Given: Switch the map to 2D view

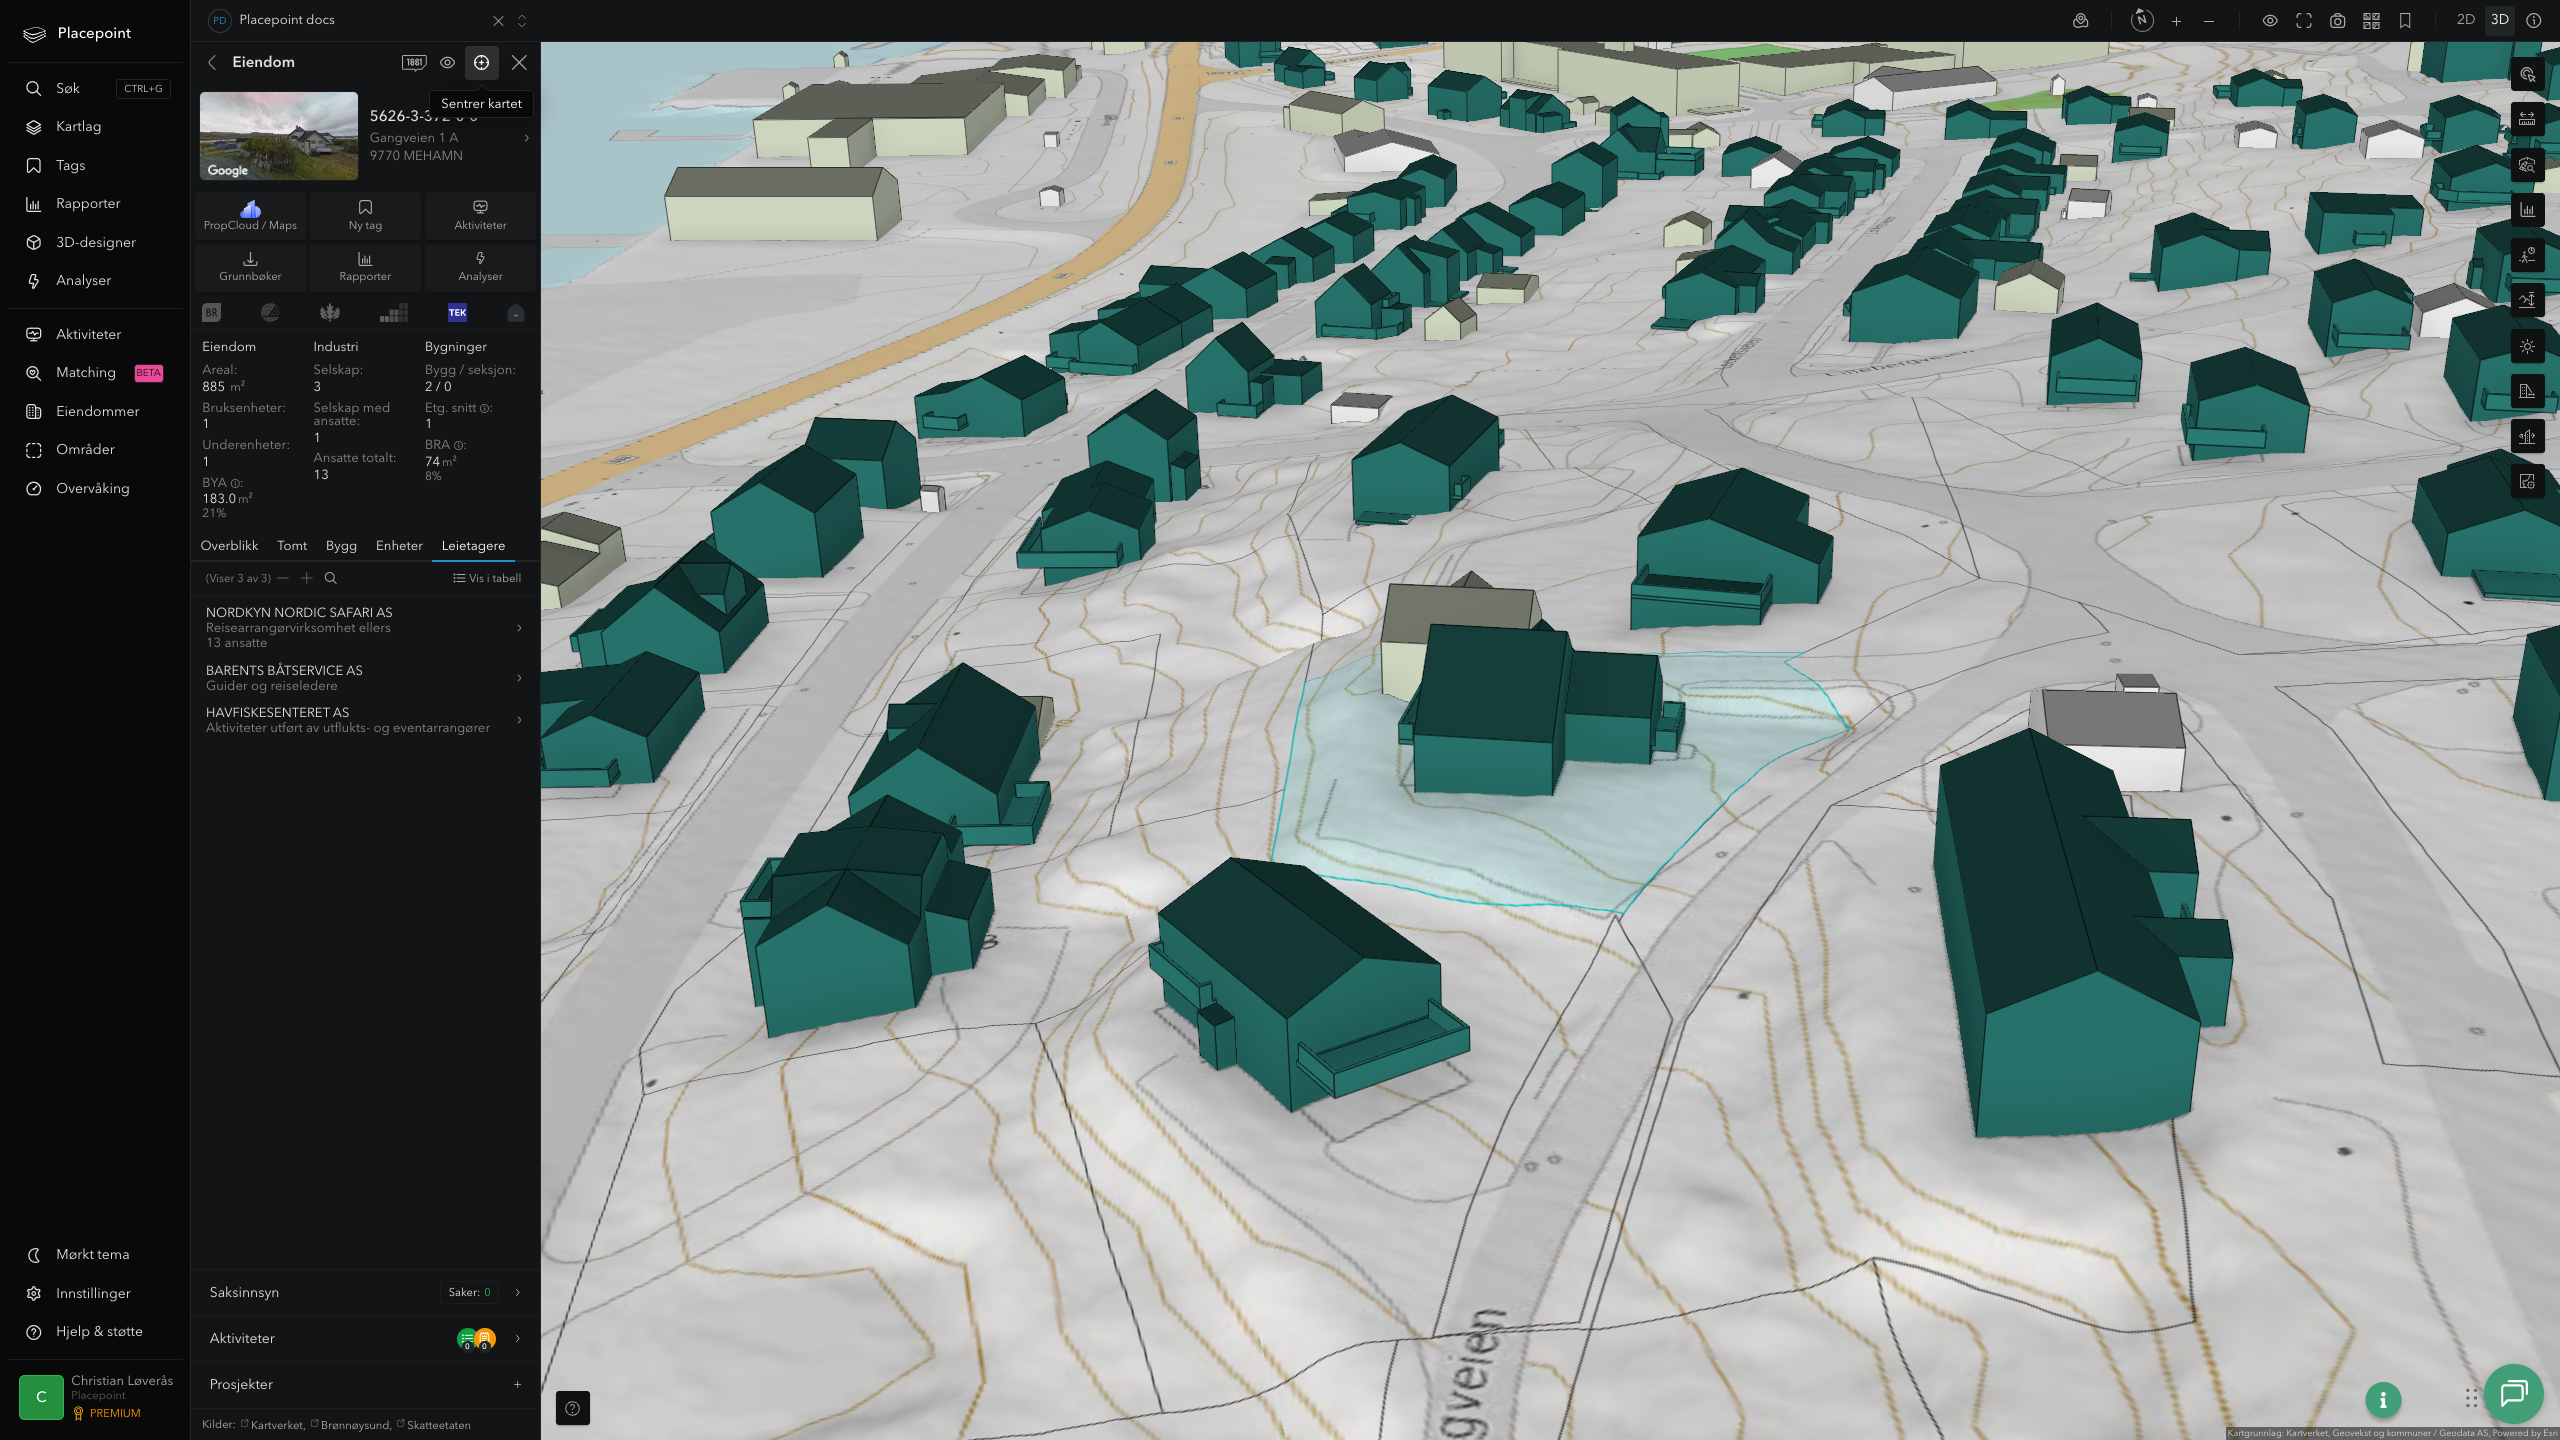Looking at the screenshot, I should point(2466,20).
